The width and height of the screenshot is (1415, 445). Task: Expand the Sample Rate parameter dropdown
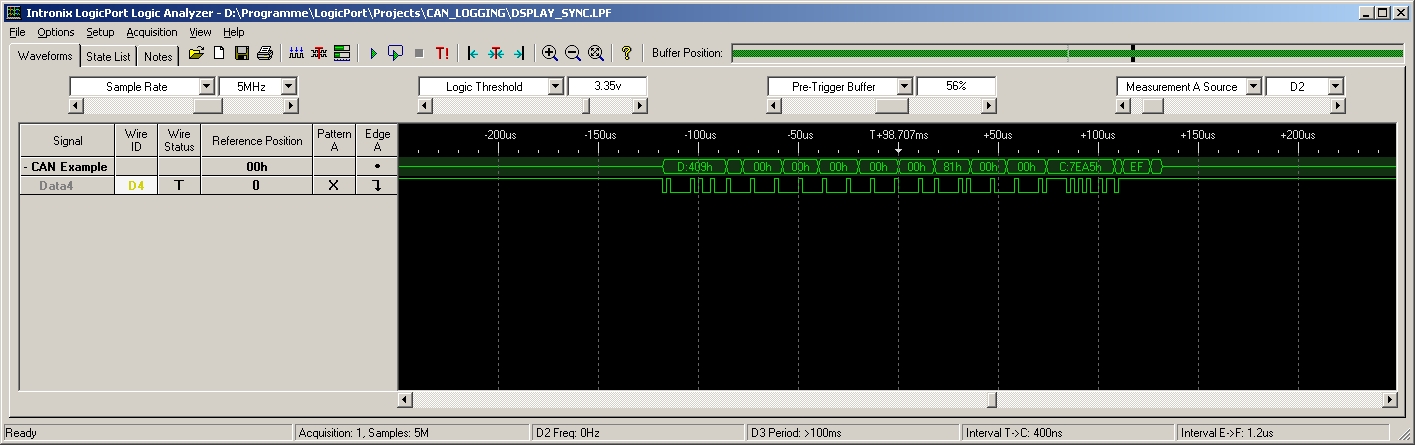[207, 87]
